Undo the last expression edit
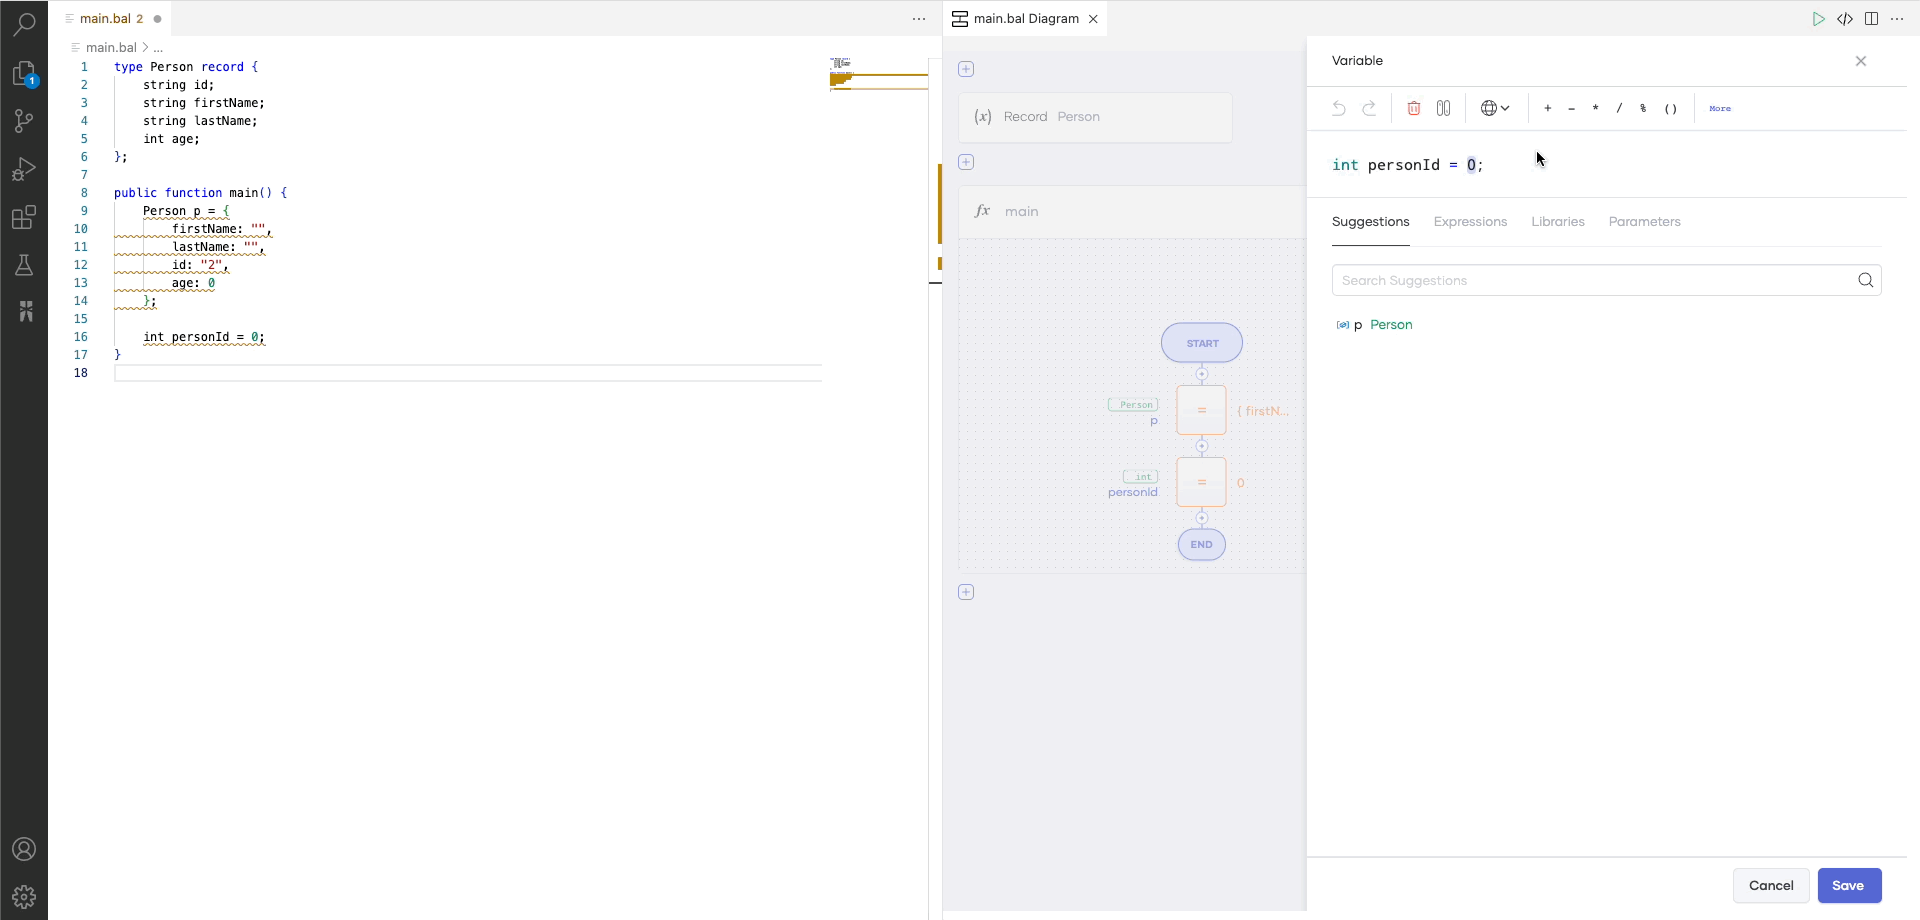1920x920 pixels. [1339, 108]
